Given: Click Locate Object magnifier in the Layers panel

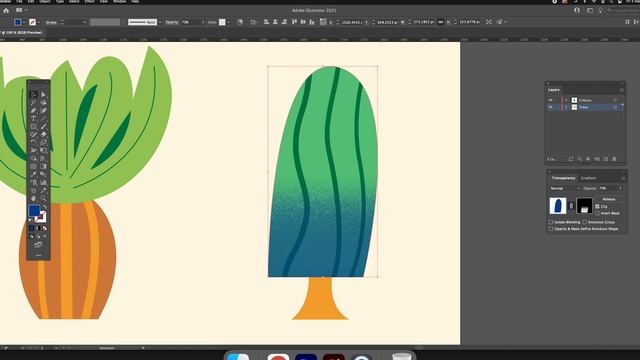Looking at the screenshot, I should [x=580, y=159].
